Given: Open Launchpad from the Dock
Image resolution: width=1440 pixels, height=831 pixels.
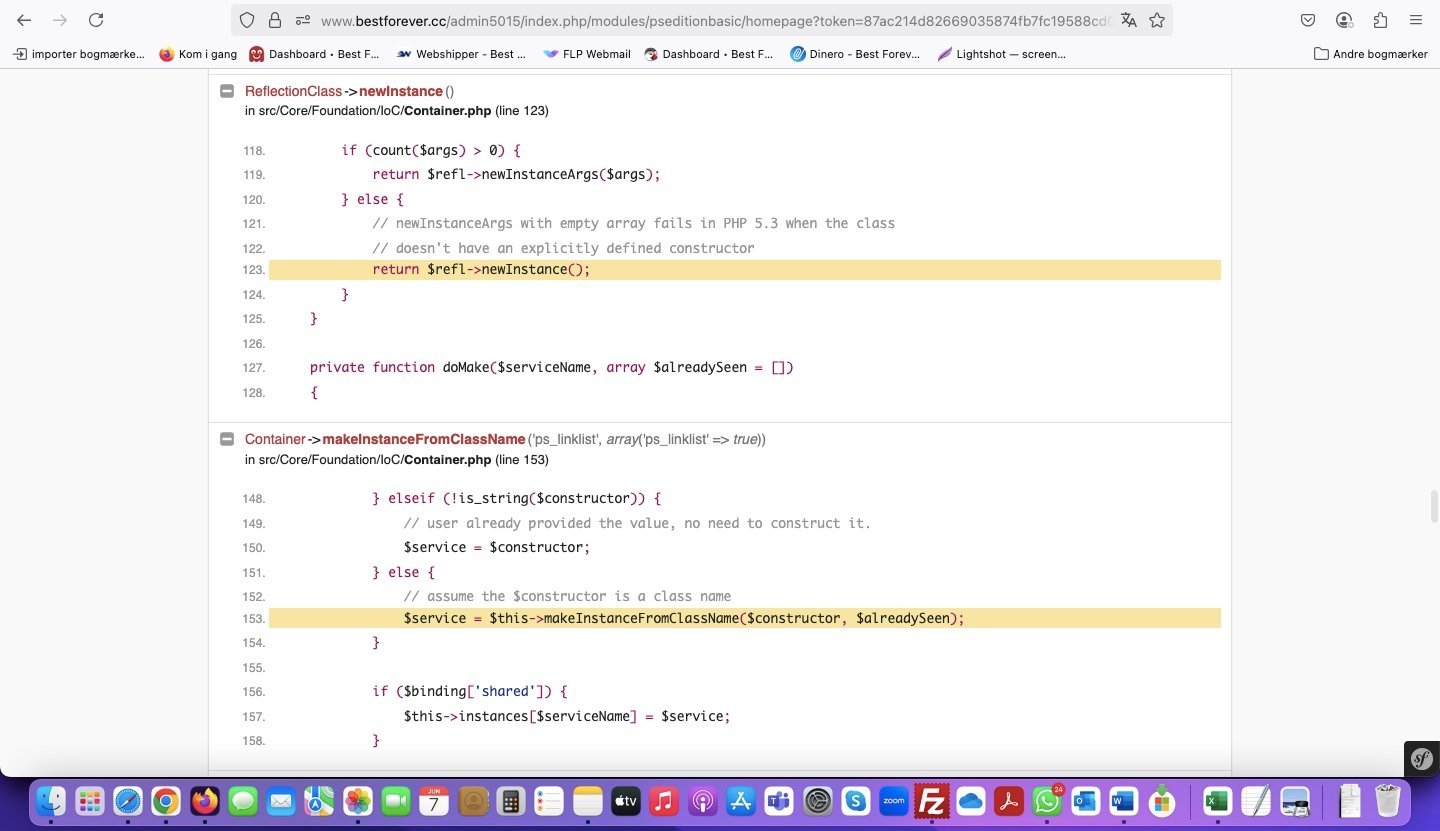Looking at the screenshot, I should (x=90, y=801).
